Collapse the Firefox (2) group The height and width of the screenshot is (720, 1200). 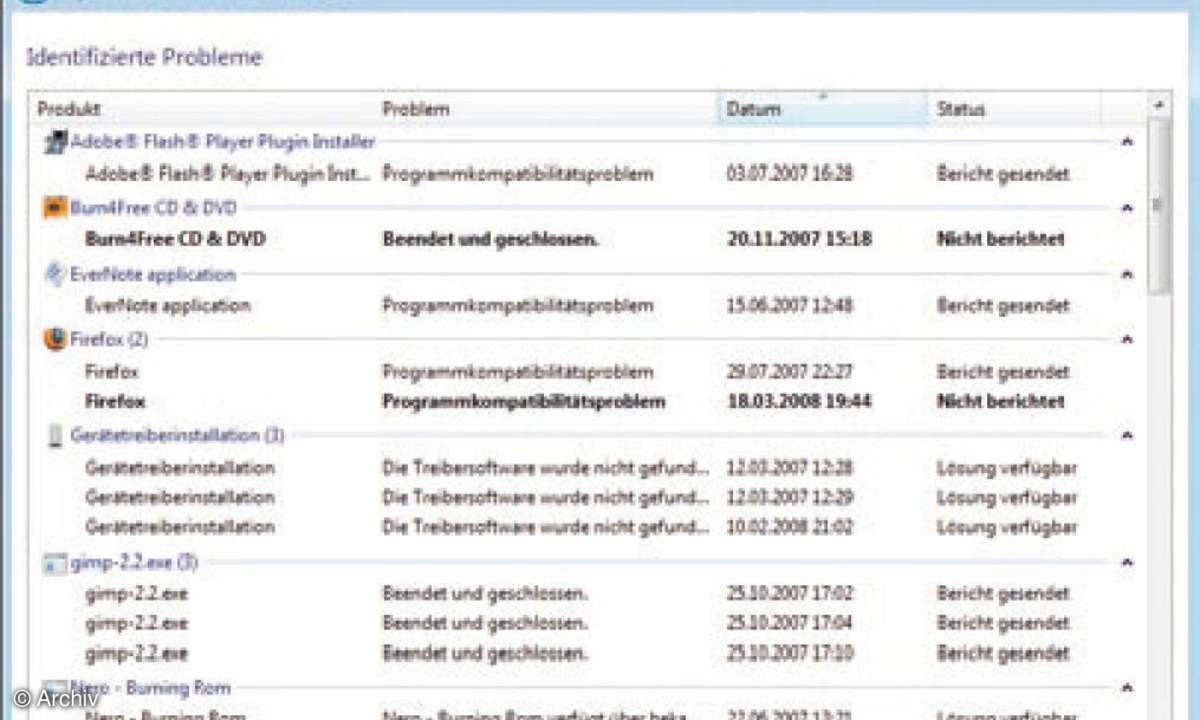point(1127,339)
